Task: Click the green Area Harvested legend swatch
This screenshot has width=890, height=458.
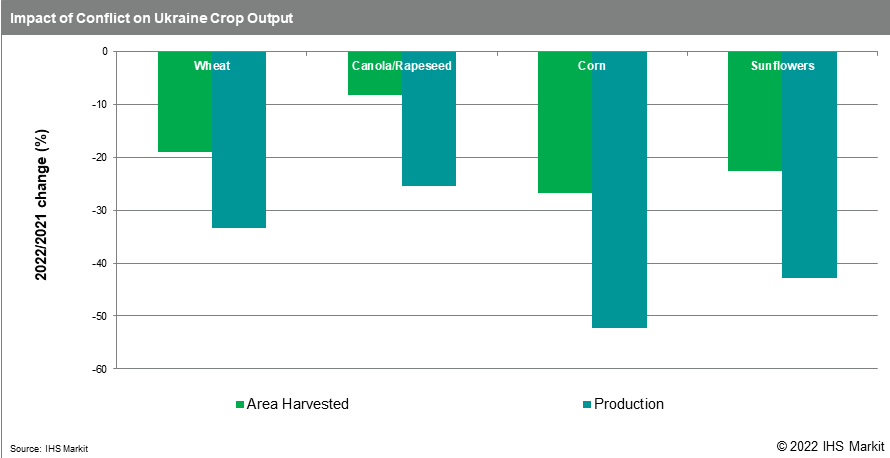Action: 240,405
